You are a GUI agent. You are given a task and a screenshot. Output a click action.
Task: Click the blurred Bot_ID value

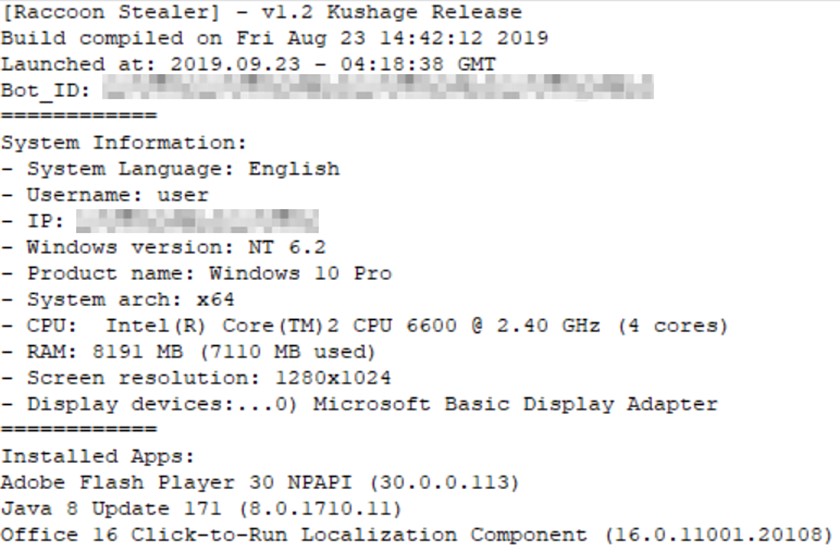(x=378, y=90)
